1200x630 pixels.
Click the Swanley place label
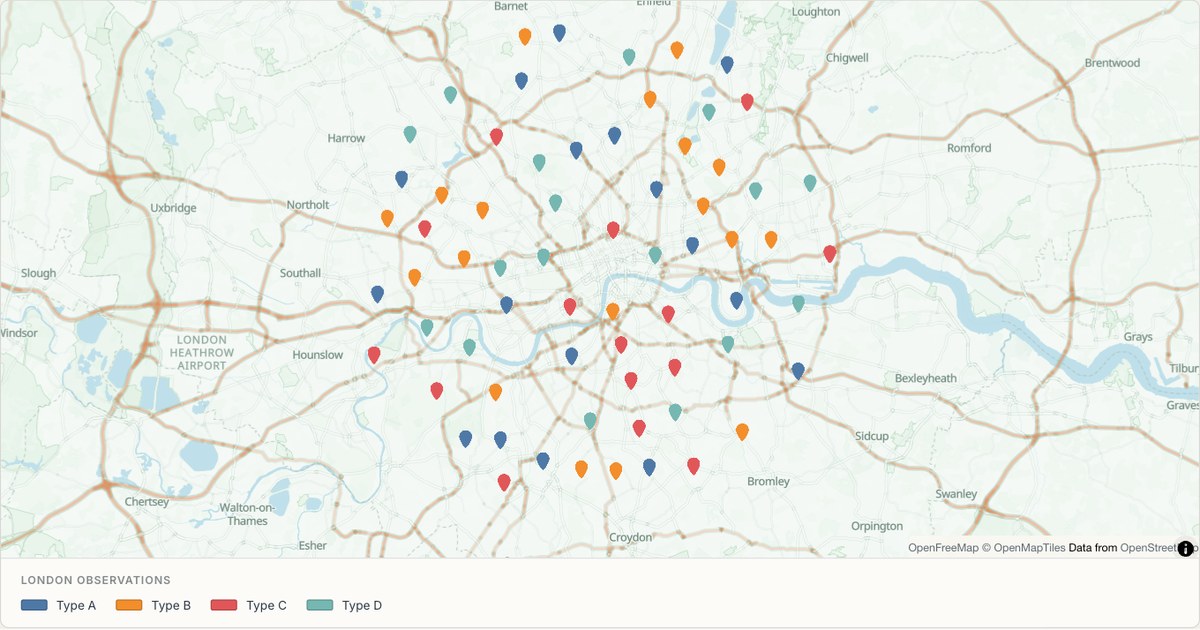coord(956,494)
